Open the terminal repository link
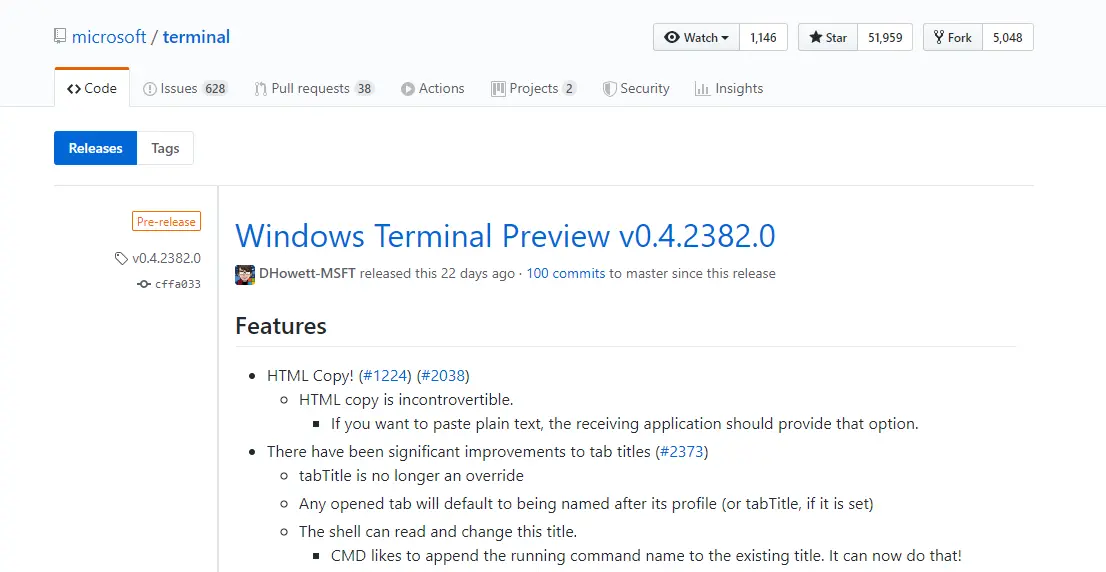The image size is (1106, 572). (196, 37)
